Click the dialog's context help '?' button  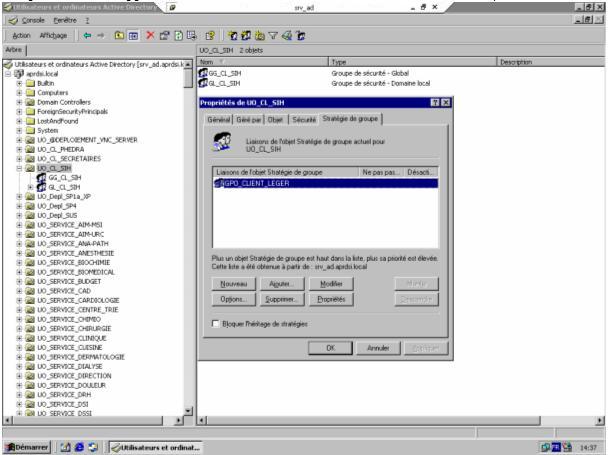pyautogui.click(x=435, y=102)
